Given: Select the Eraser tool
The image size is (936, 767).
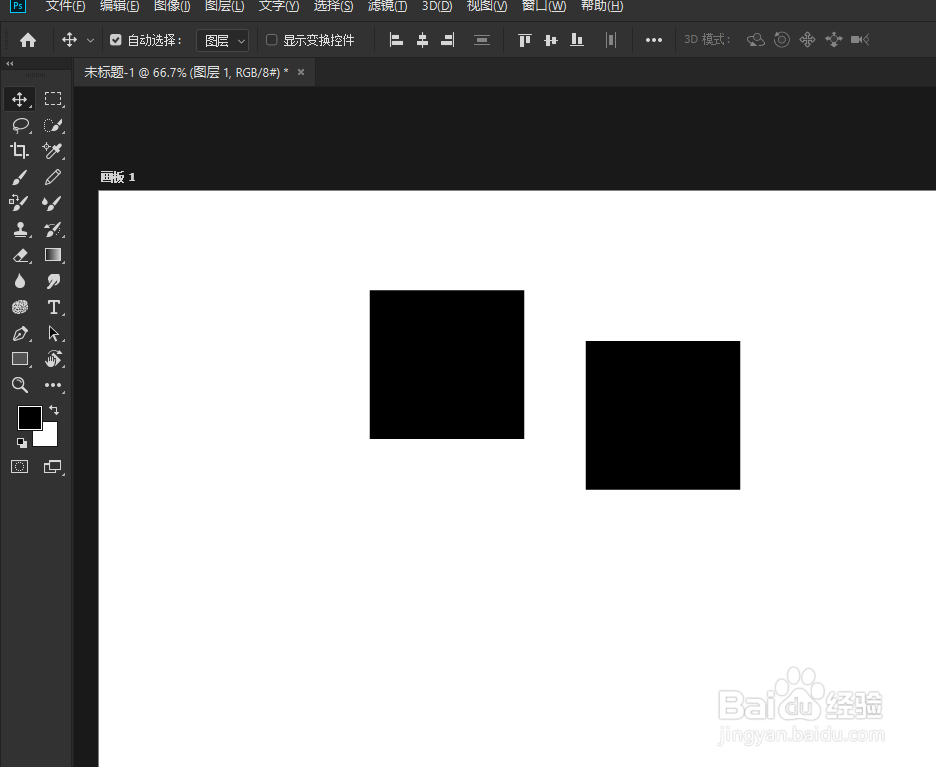Looking at the screenshot, I should 20,255.
